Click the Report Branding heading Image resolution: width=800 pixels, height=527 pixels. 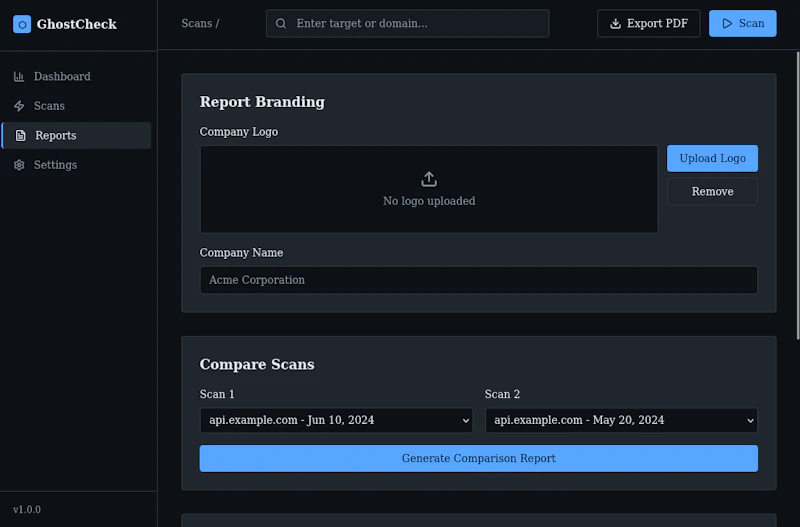tap(262, 102)
